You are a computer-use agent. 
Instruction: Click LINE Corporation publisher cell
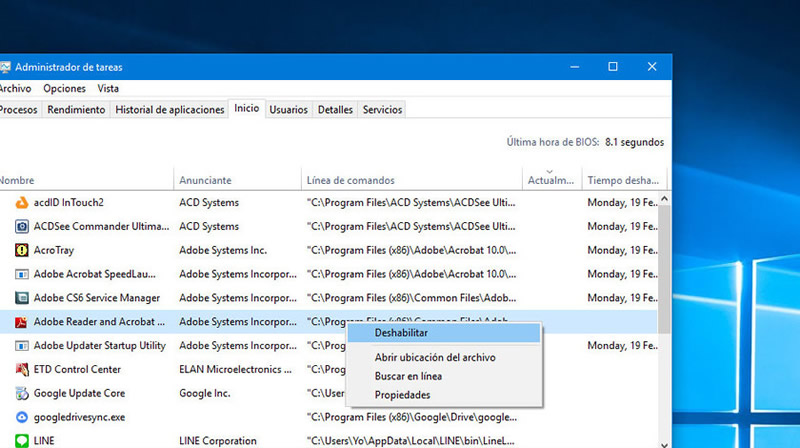218,441
